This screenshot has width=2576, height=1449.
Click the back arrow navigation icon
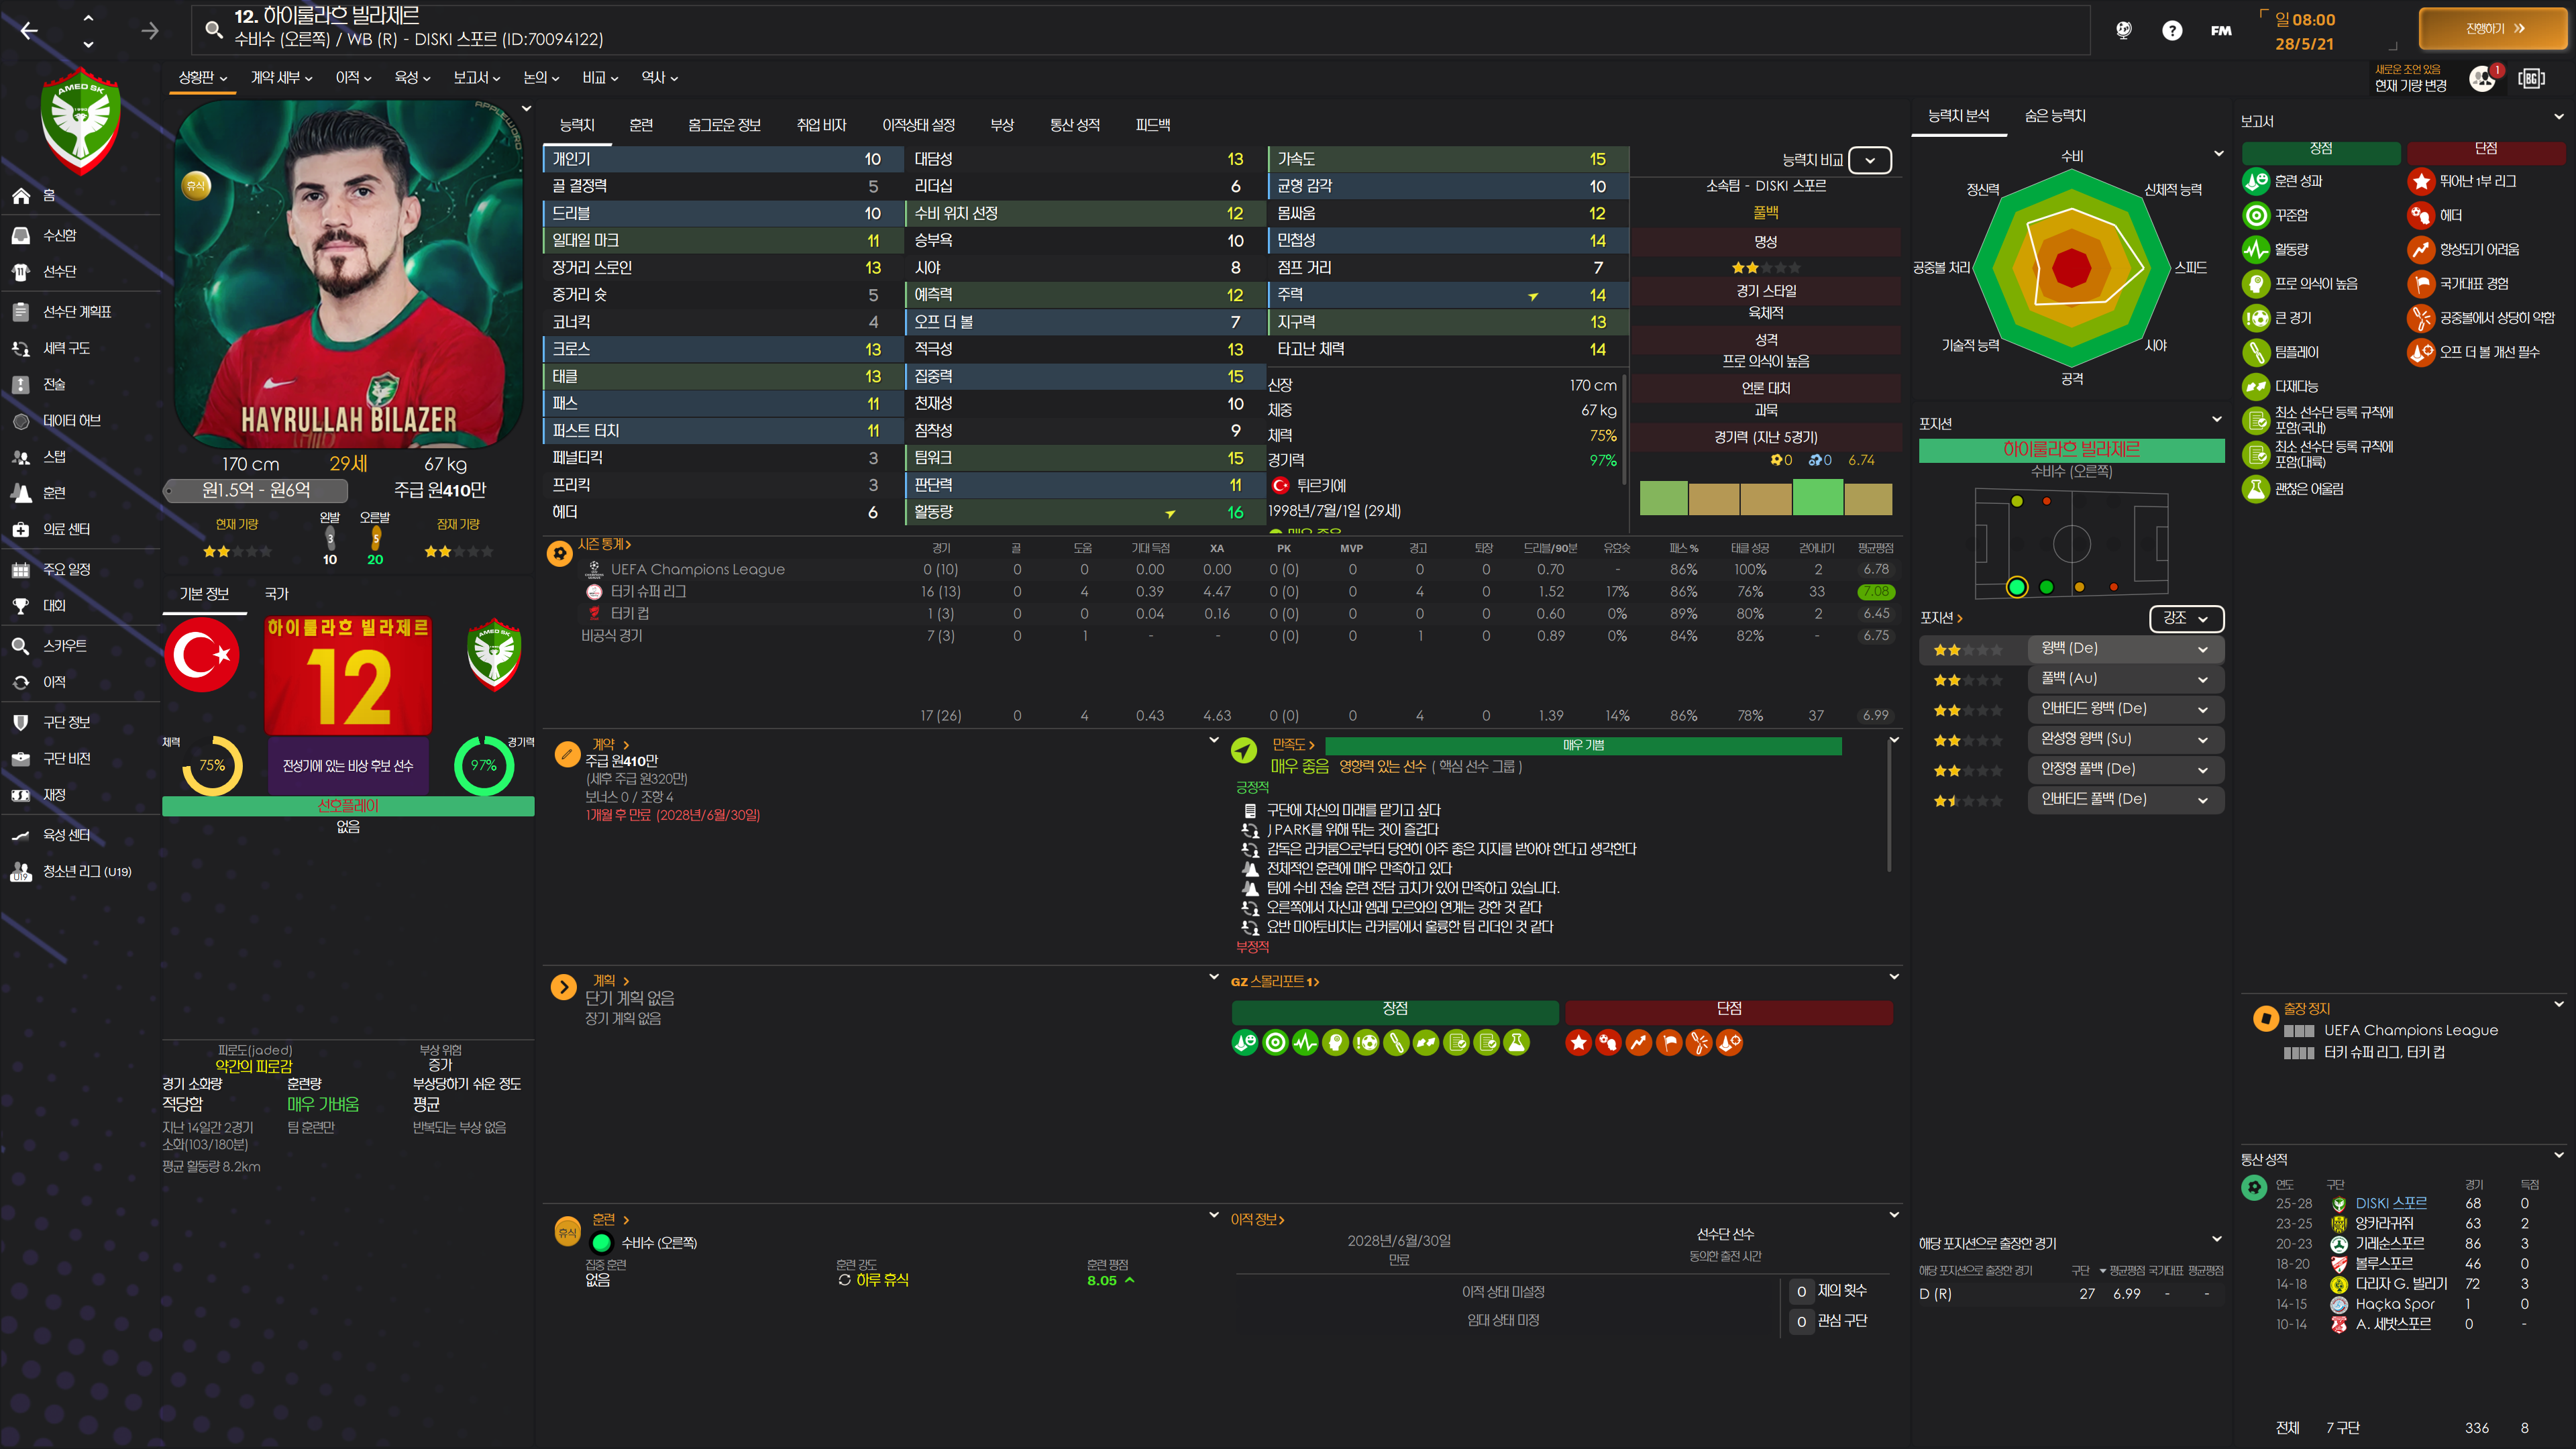coord(29,31)
